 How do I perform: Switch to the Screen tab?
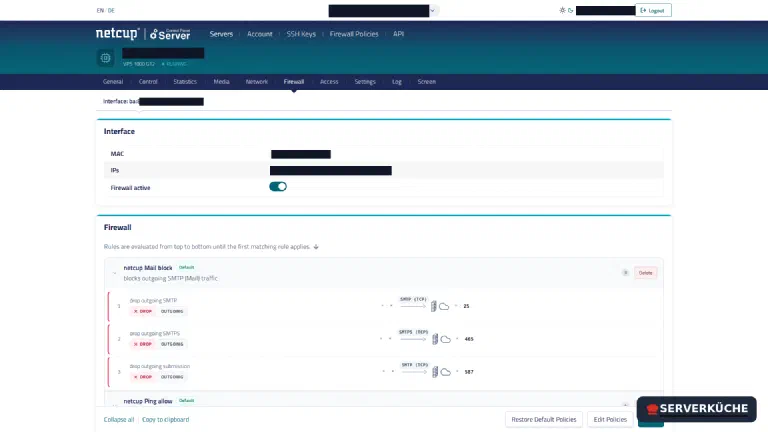coord(427,82)
